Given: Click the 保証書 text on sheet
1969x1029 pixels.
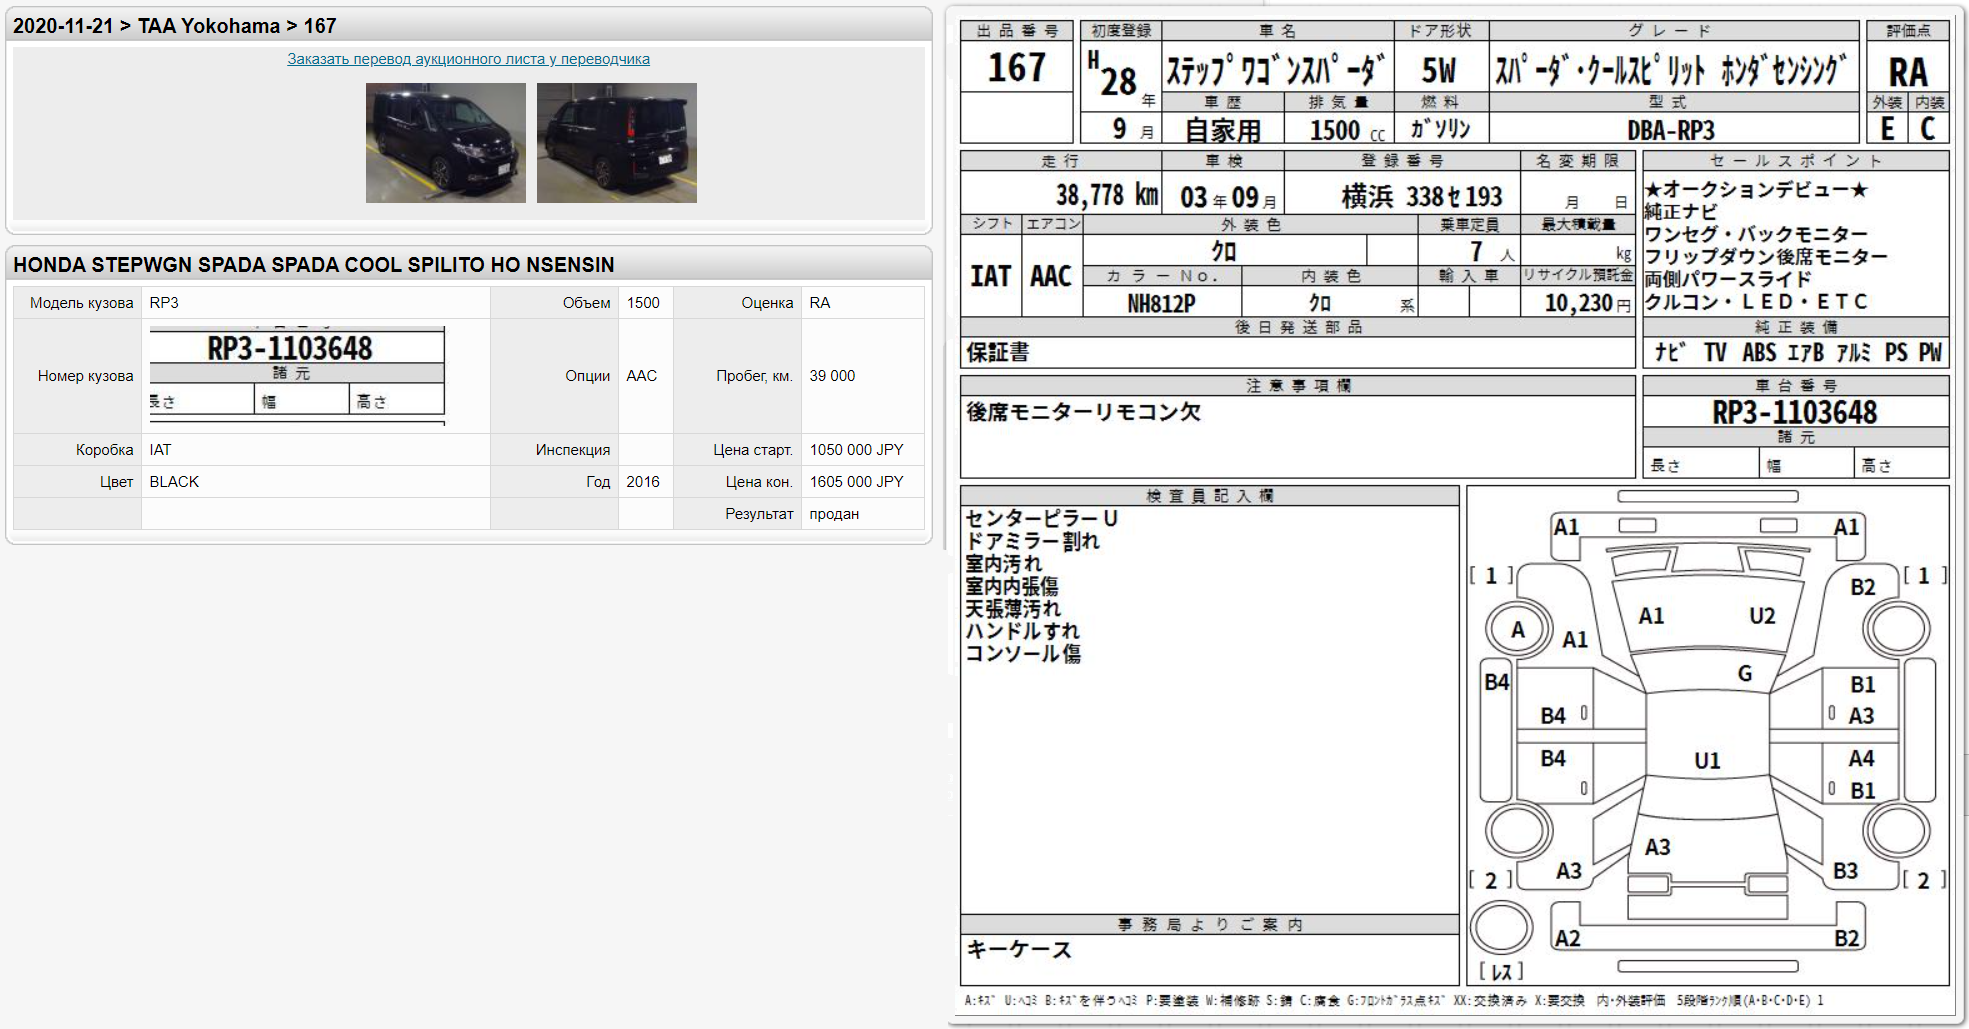Looking at the screenshot, I should coord(997,352).
